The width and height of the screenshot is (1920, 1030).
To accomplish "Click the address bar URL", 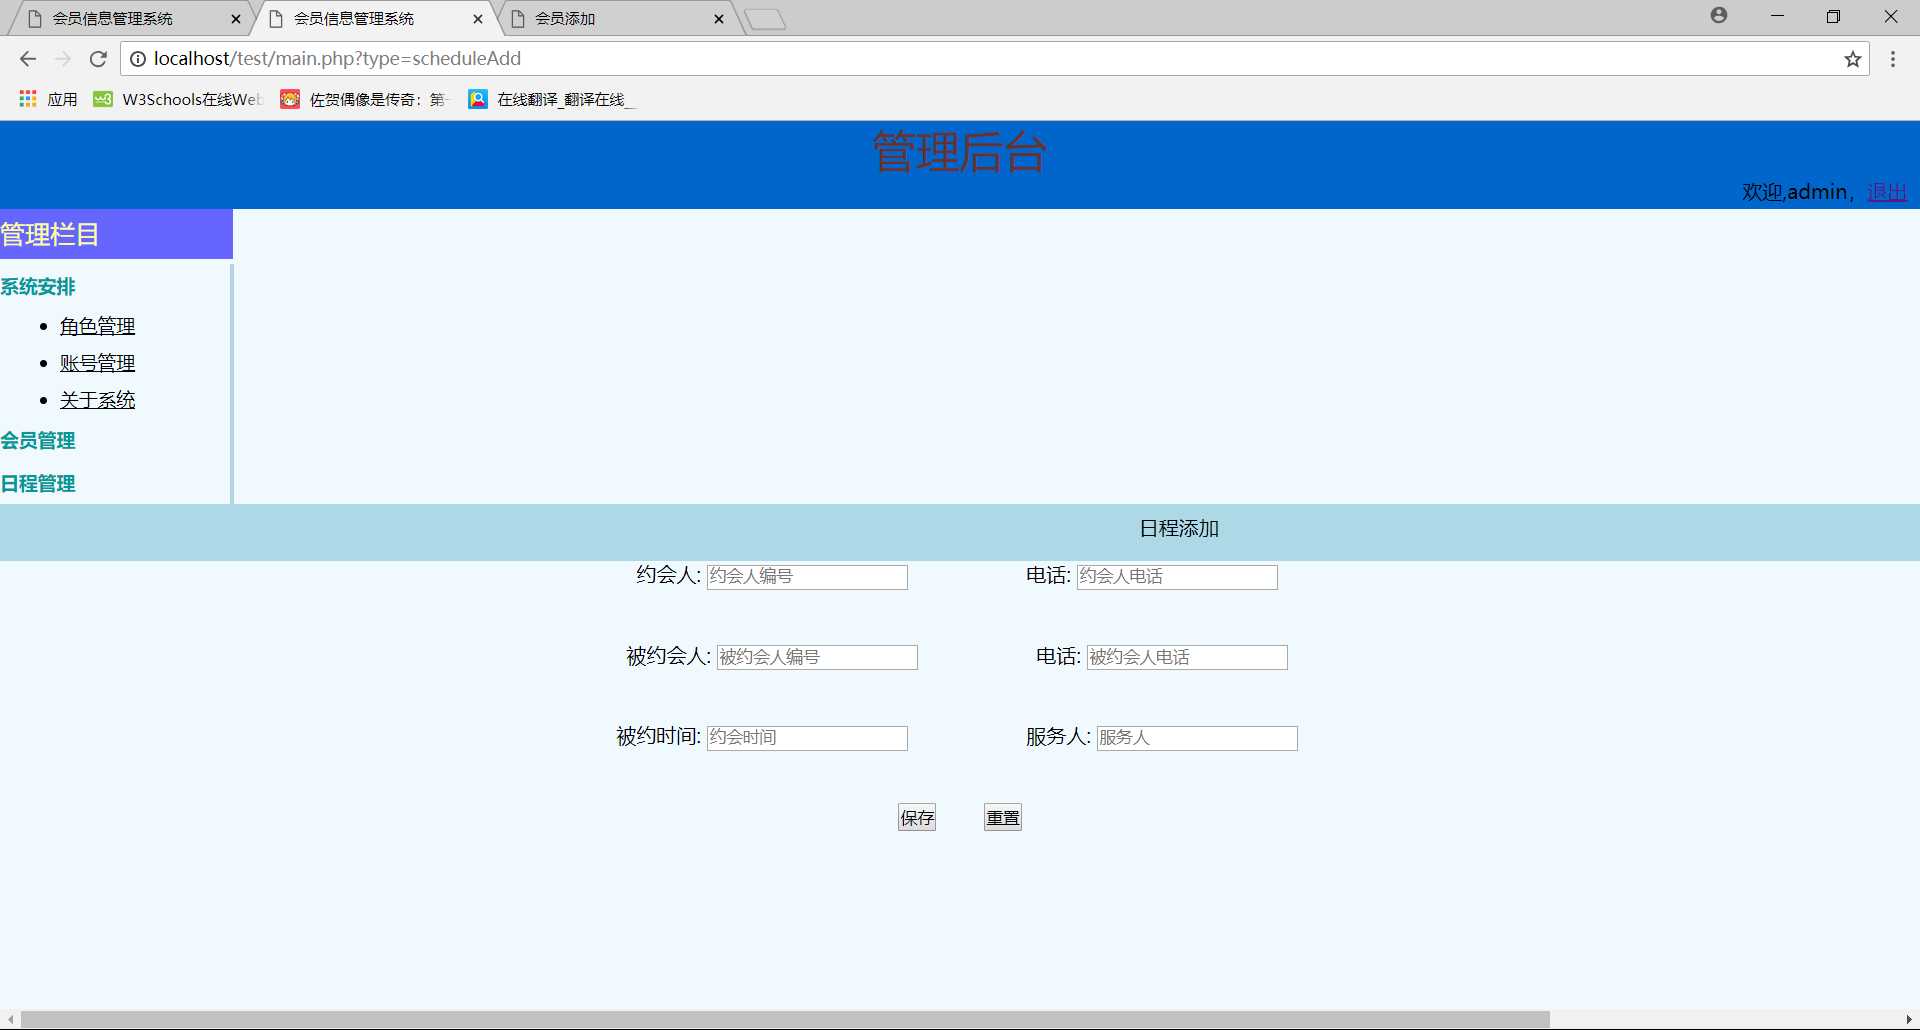I will pyautogui.click(x=337, y=59).
